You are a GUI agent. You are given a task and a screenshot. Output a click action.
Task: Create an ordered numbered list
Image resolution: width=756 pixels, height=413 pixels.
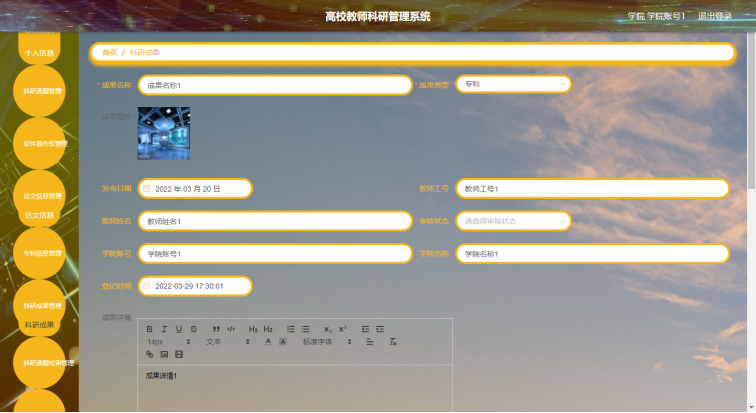pos(291,329)
